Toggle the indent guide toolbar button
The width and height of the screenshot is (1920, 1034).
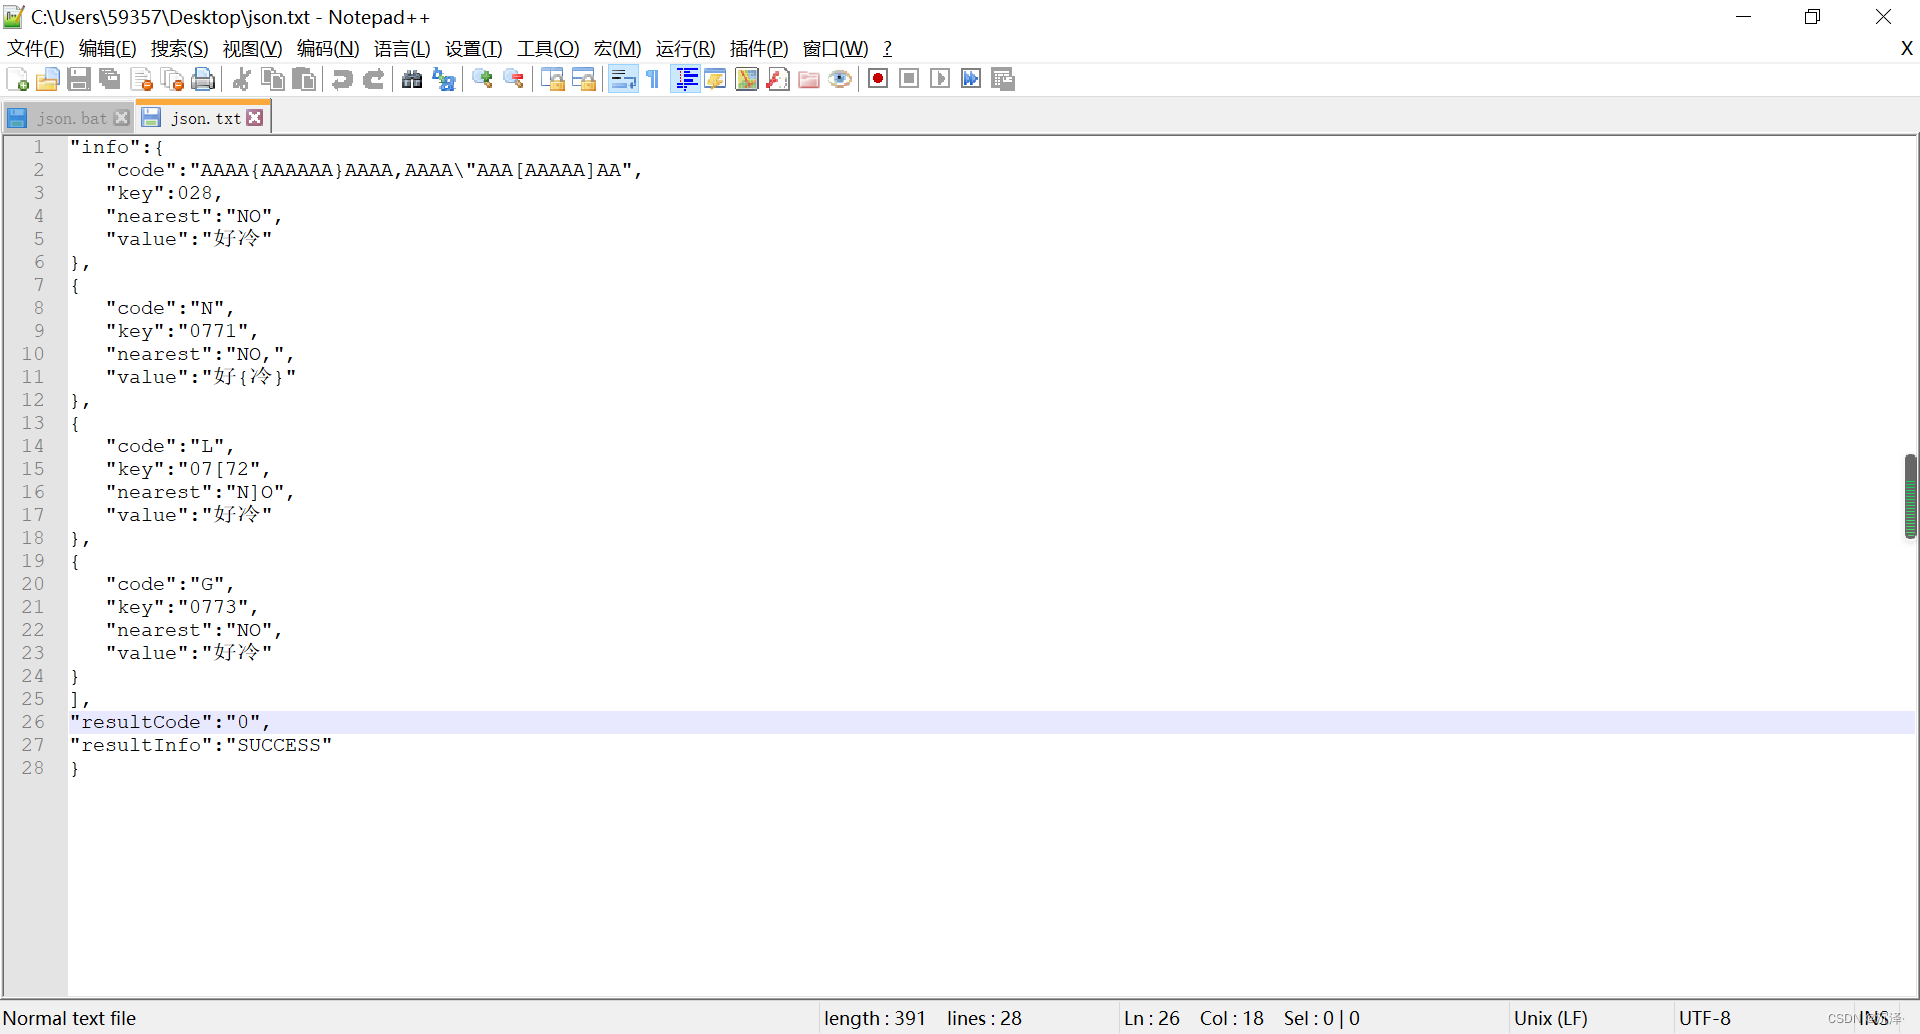pos(686,79)
